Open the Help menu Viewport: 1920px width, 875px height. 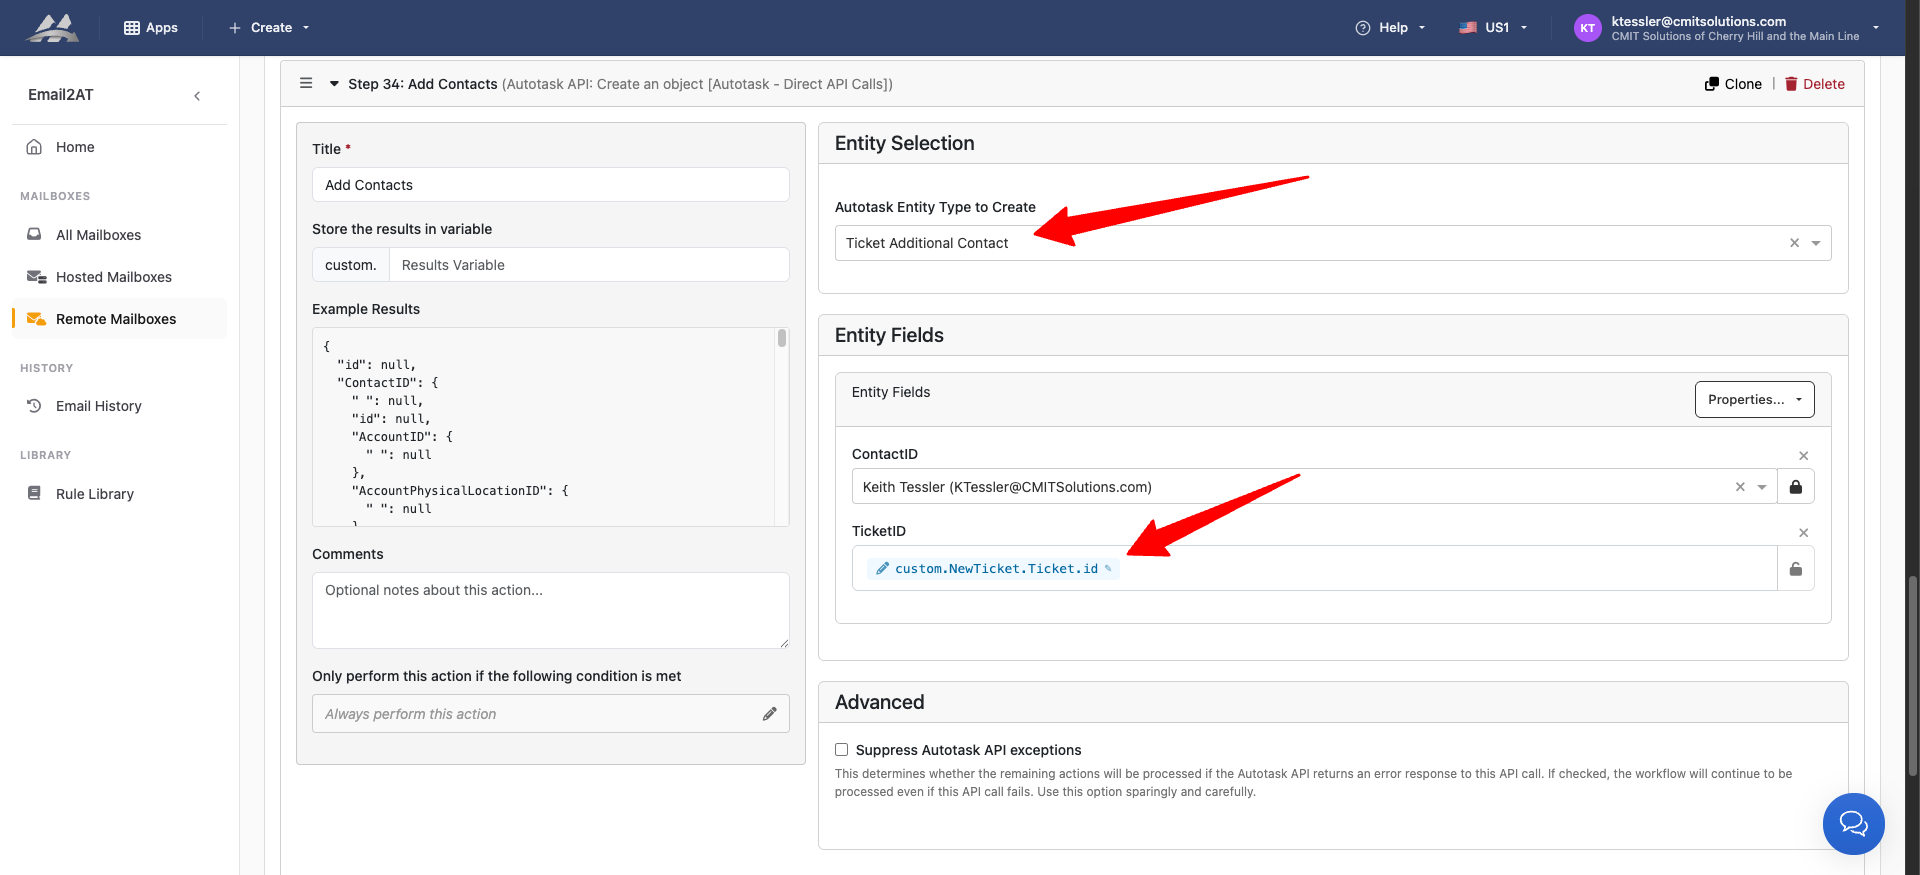[x=1390, y=28]
